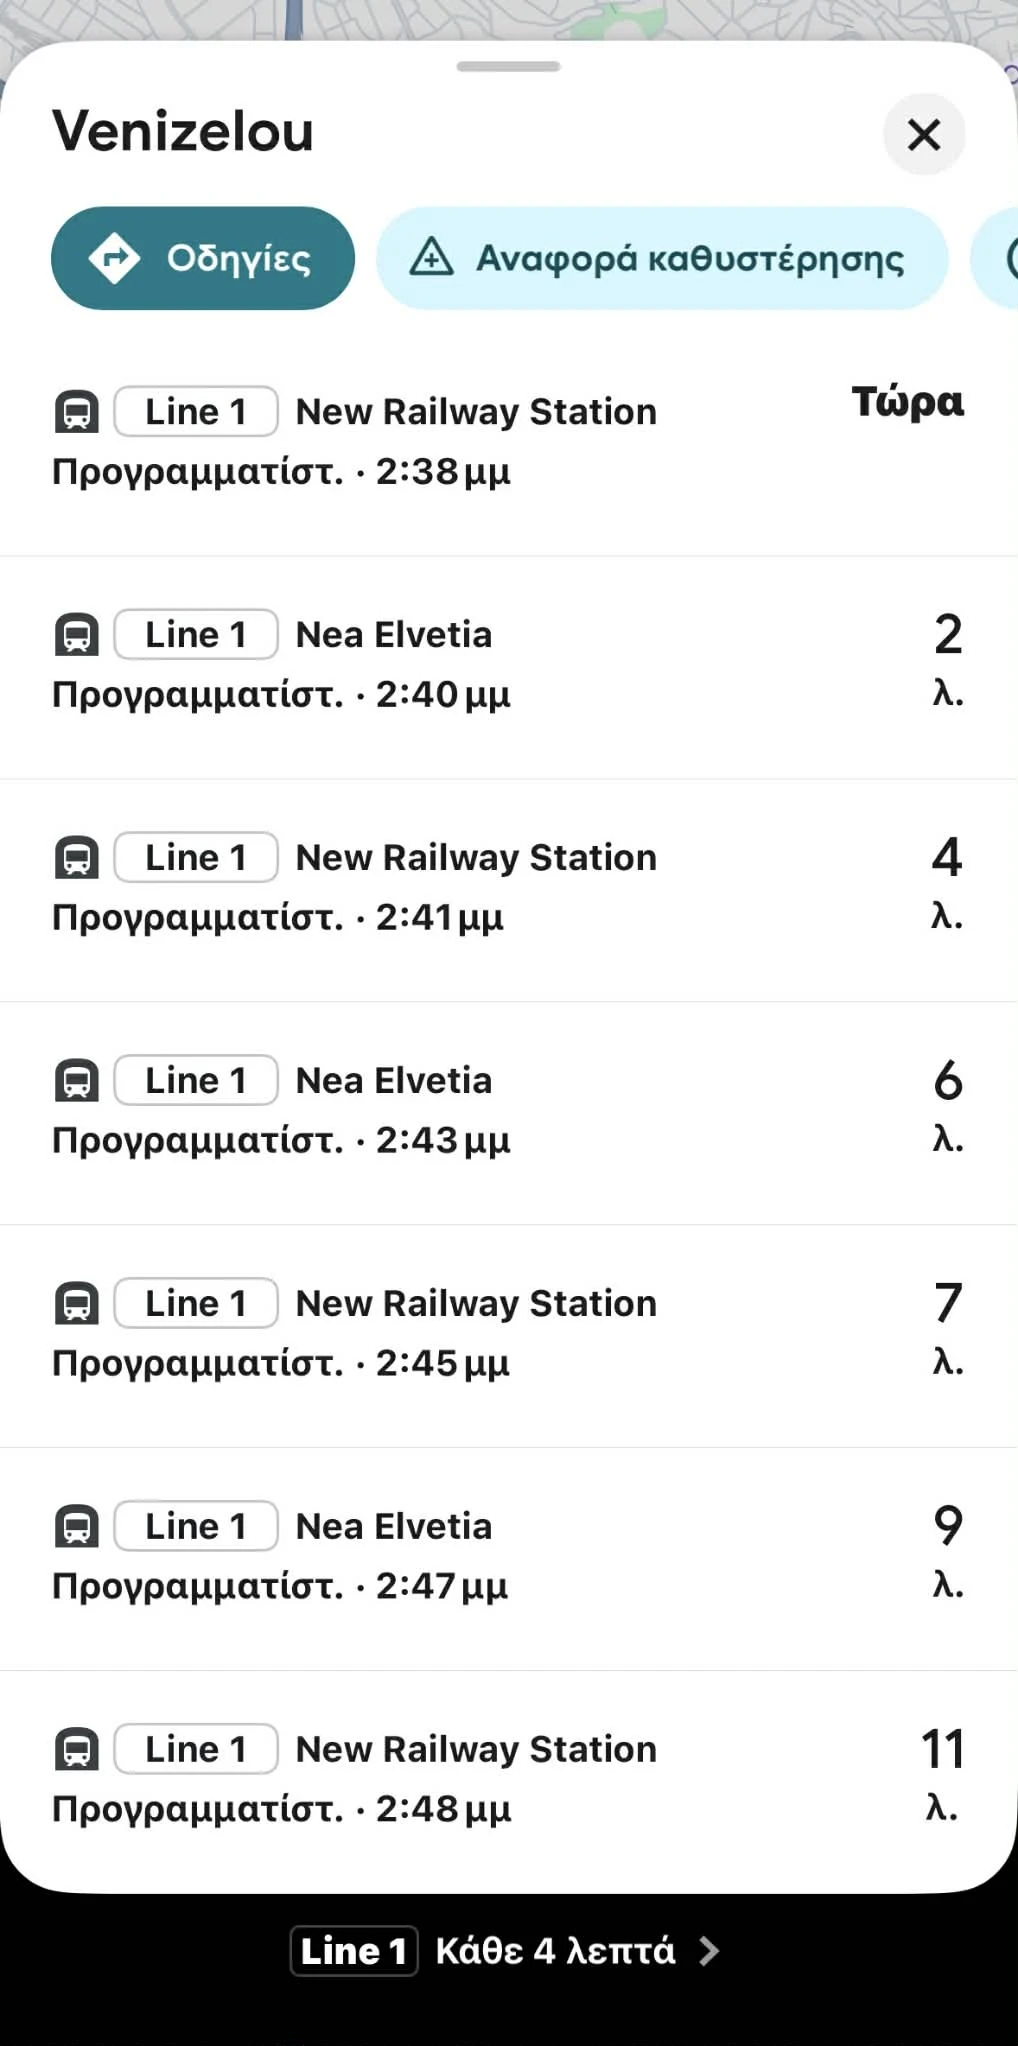
Task: Tap metro icon of 2:48 departure
Action: 77,1750
